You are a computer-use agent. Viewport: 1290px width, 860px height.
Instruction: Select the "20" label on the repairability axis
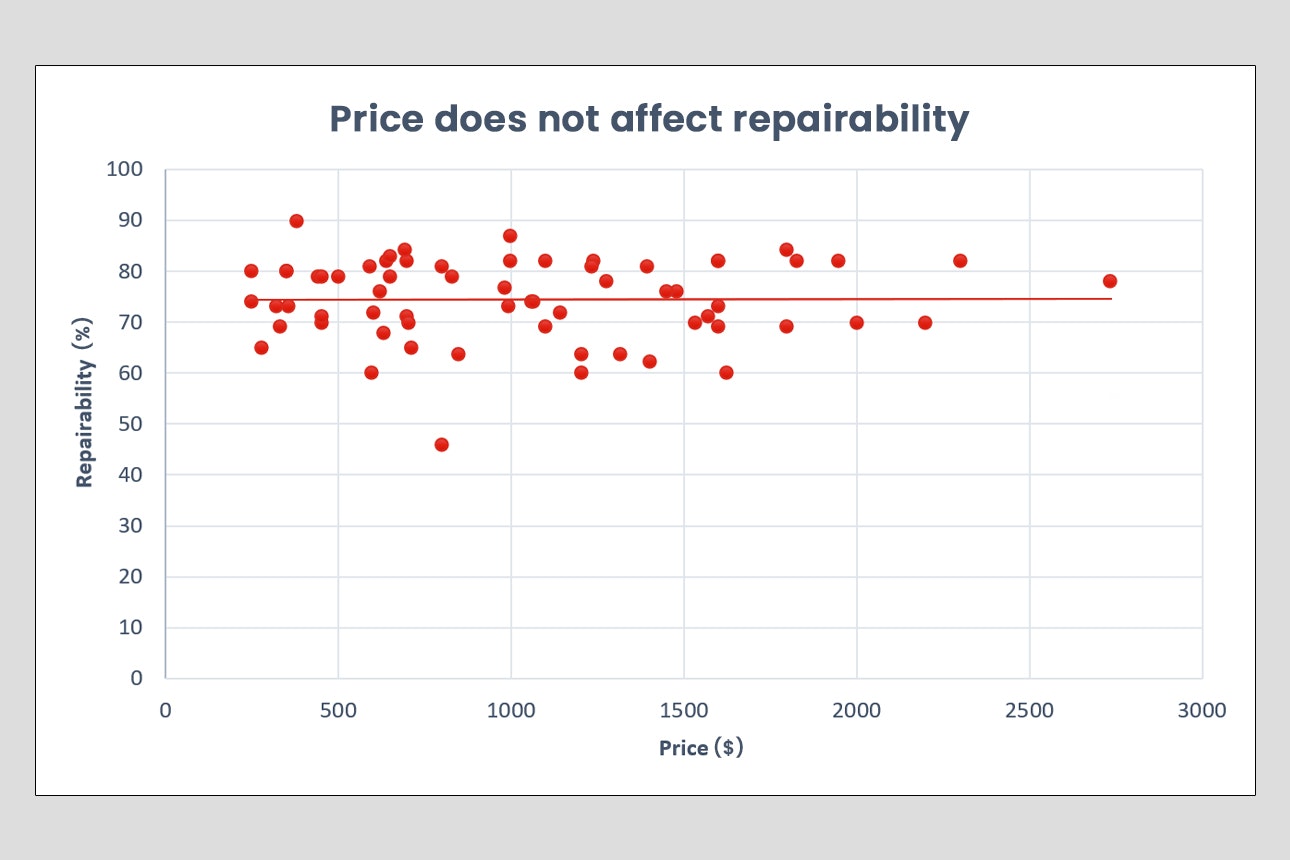(x=130, y=577)
